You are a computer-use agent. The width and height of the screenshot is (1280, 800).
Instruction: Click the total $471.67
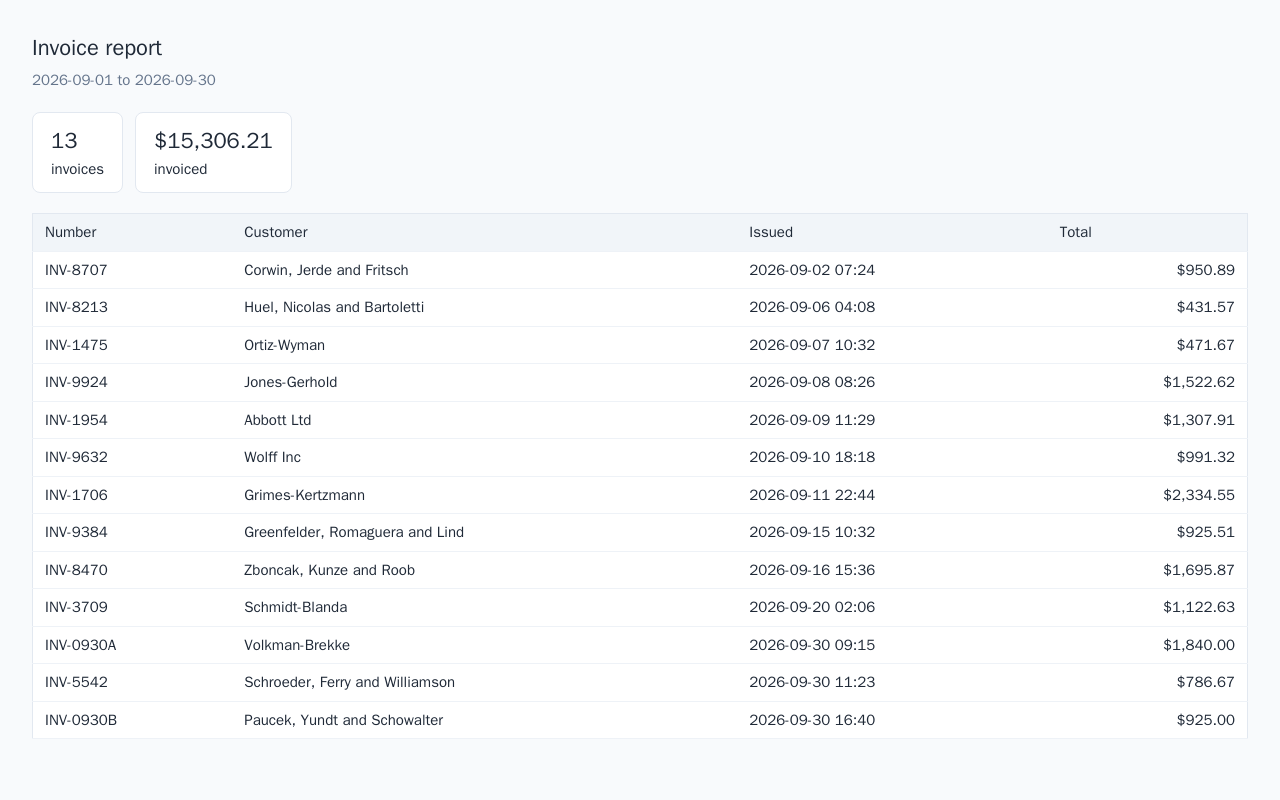[x=1206, y=345]
